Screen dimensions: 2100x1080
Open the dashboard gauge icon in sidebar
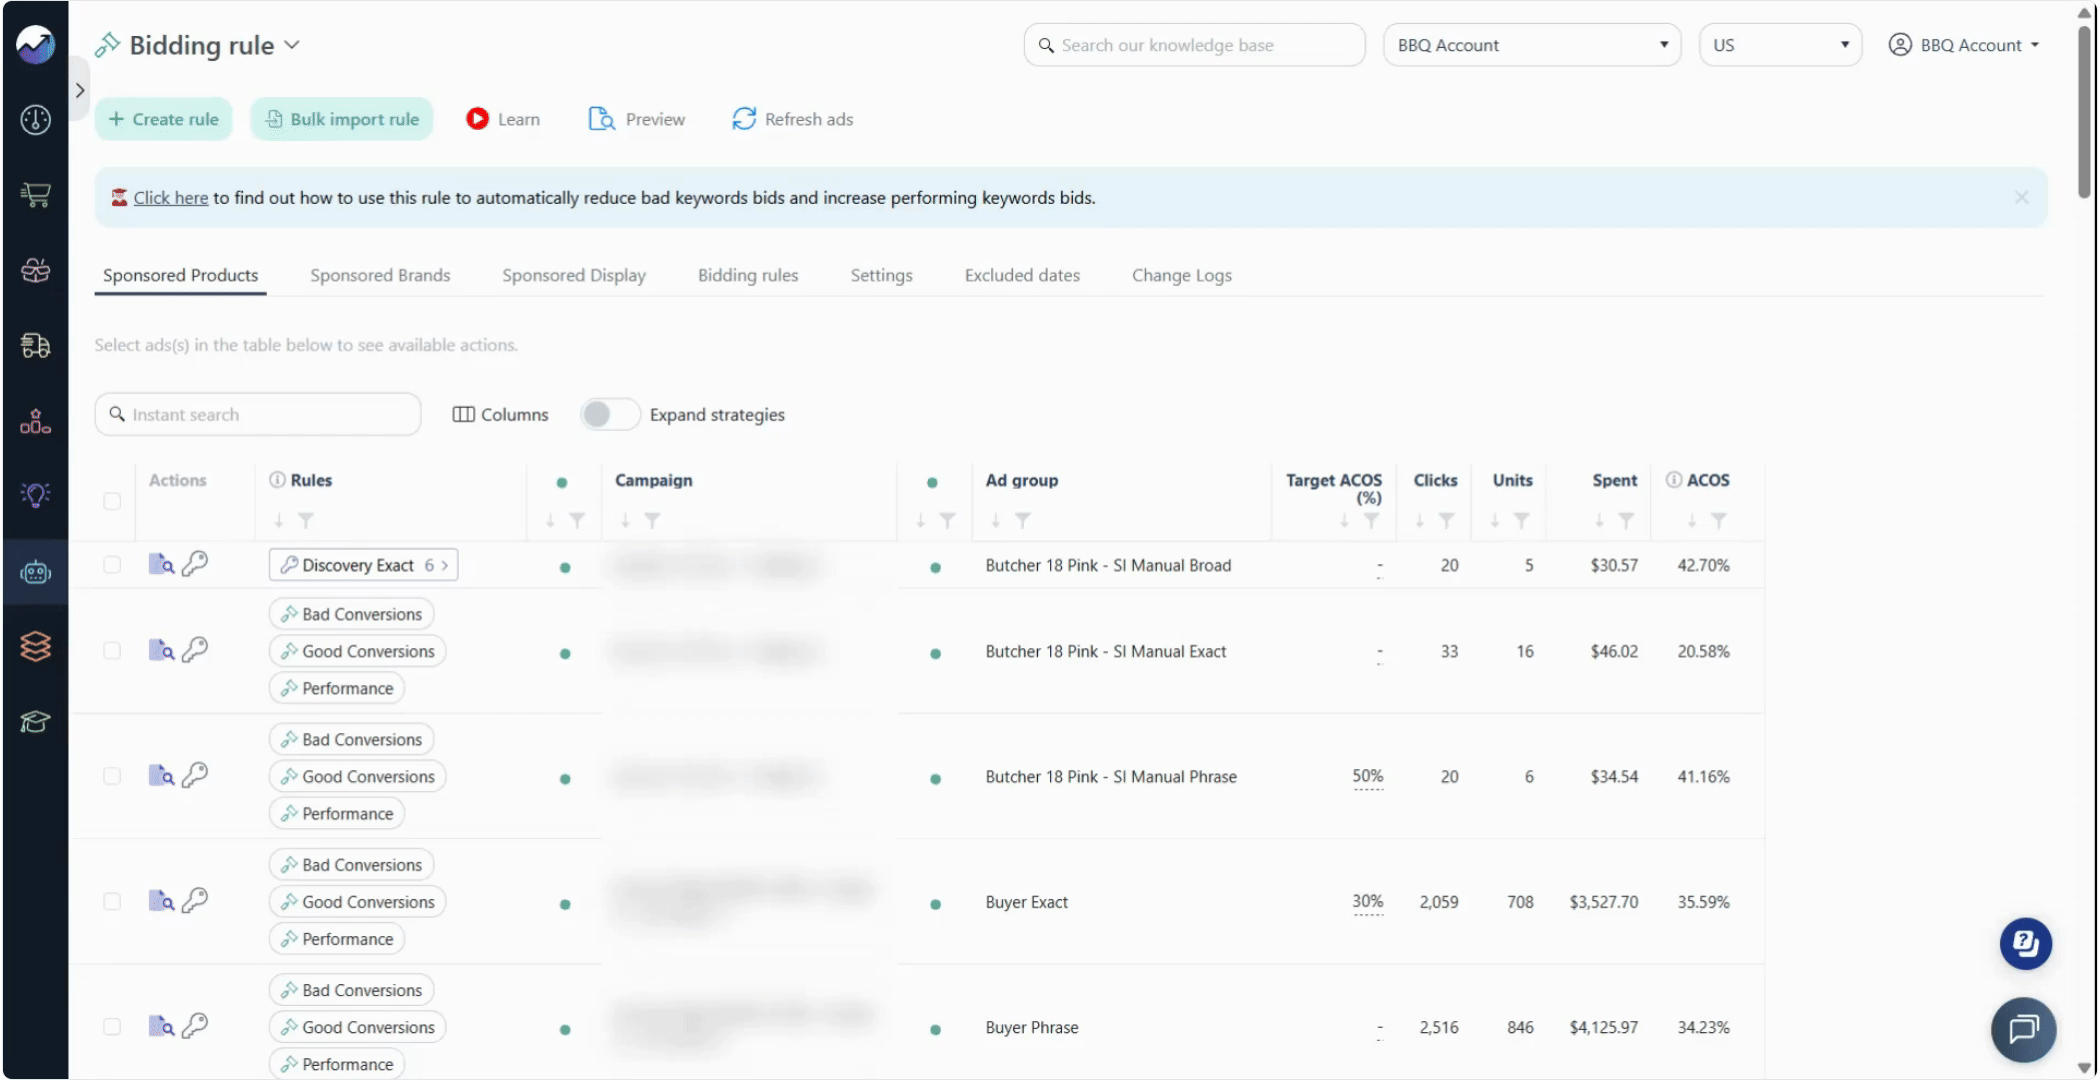[36, 120]
